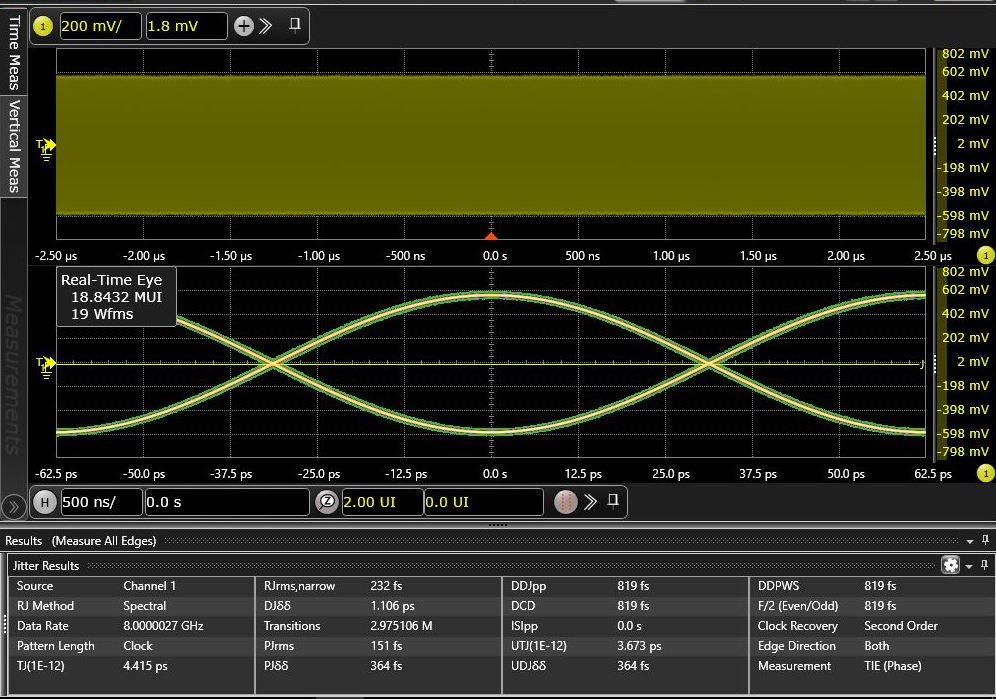Click the plus icon in the channel toolbar
Screen dimensions: 996x700
(243, 27)
